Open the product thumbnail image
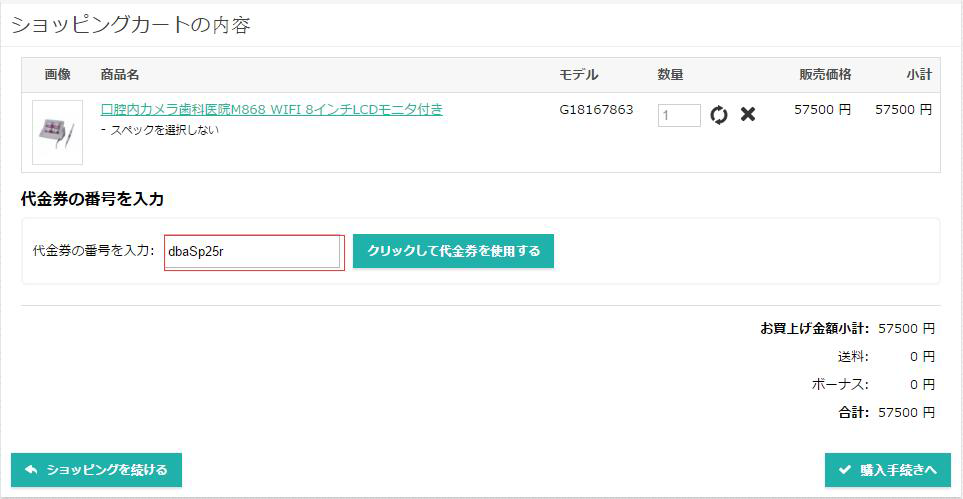This screenshot has height=499, width=963. point(57,133)
